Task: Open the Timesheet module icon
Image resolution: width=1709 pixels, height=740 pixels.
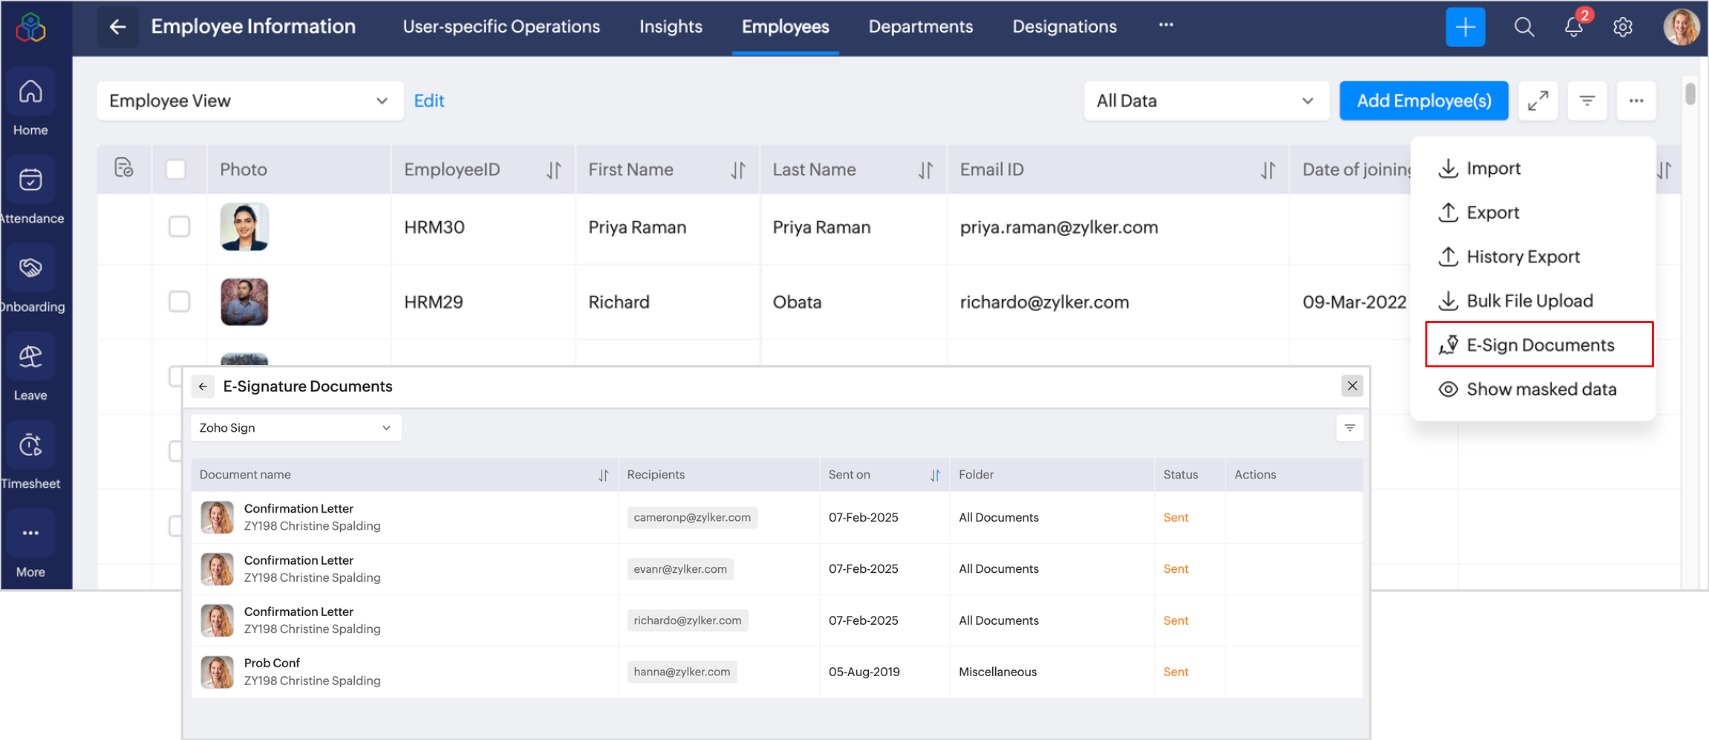Action: coord(31,446)
